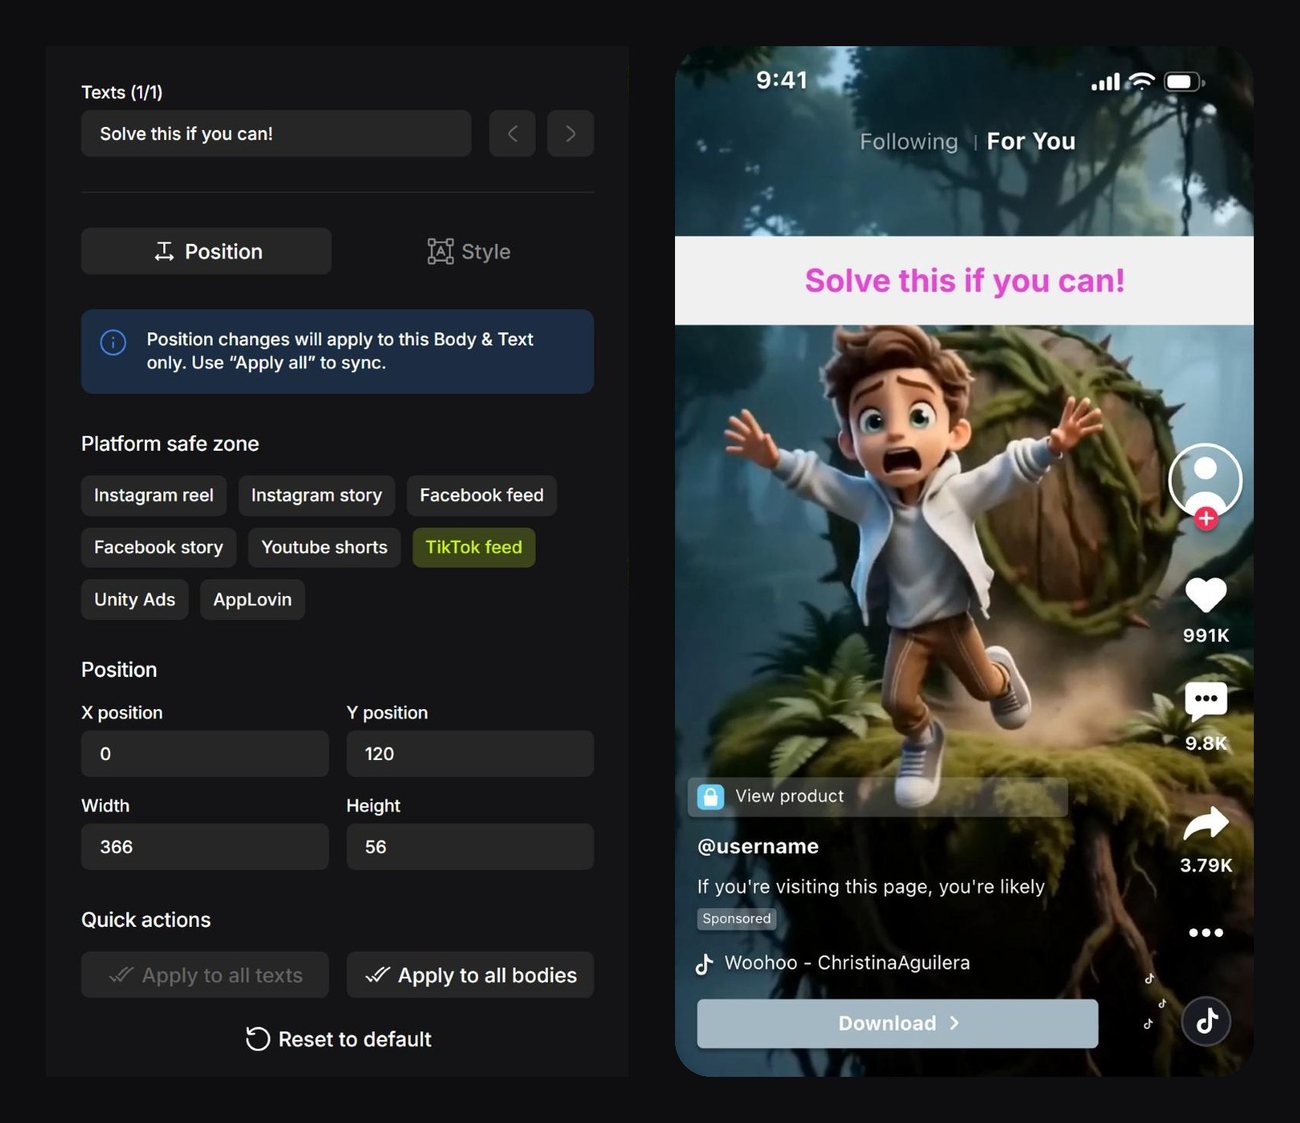This screenshot has height=1123, width=1300.
Task: Click the '3.79K' shares count
Action: pos(1206,865)
